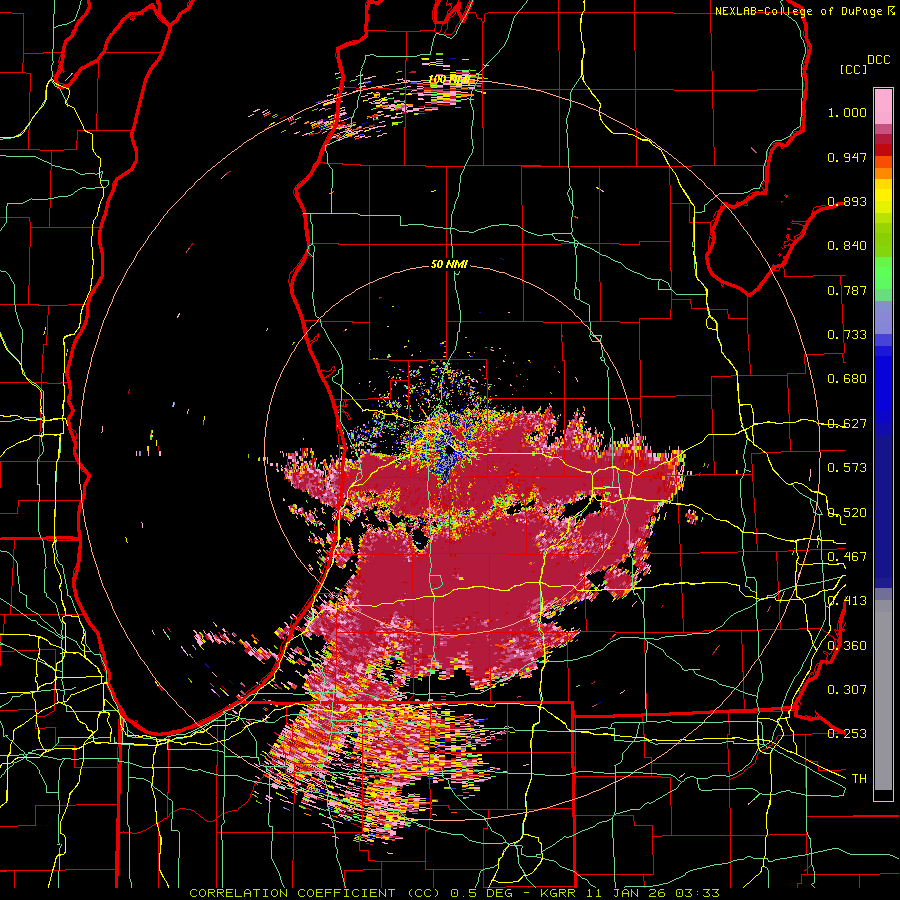
Task: Select the 1.000 value on the scale
Action: pos(847,112)
